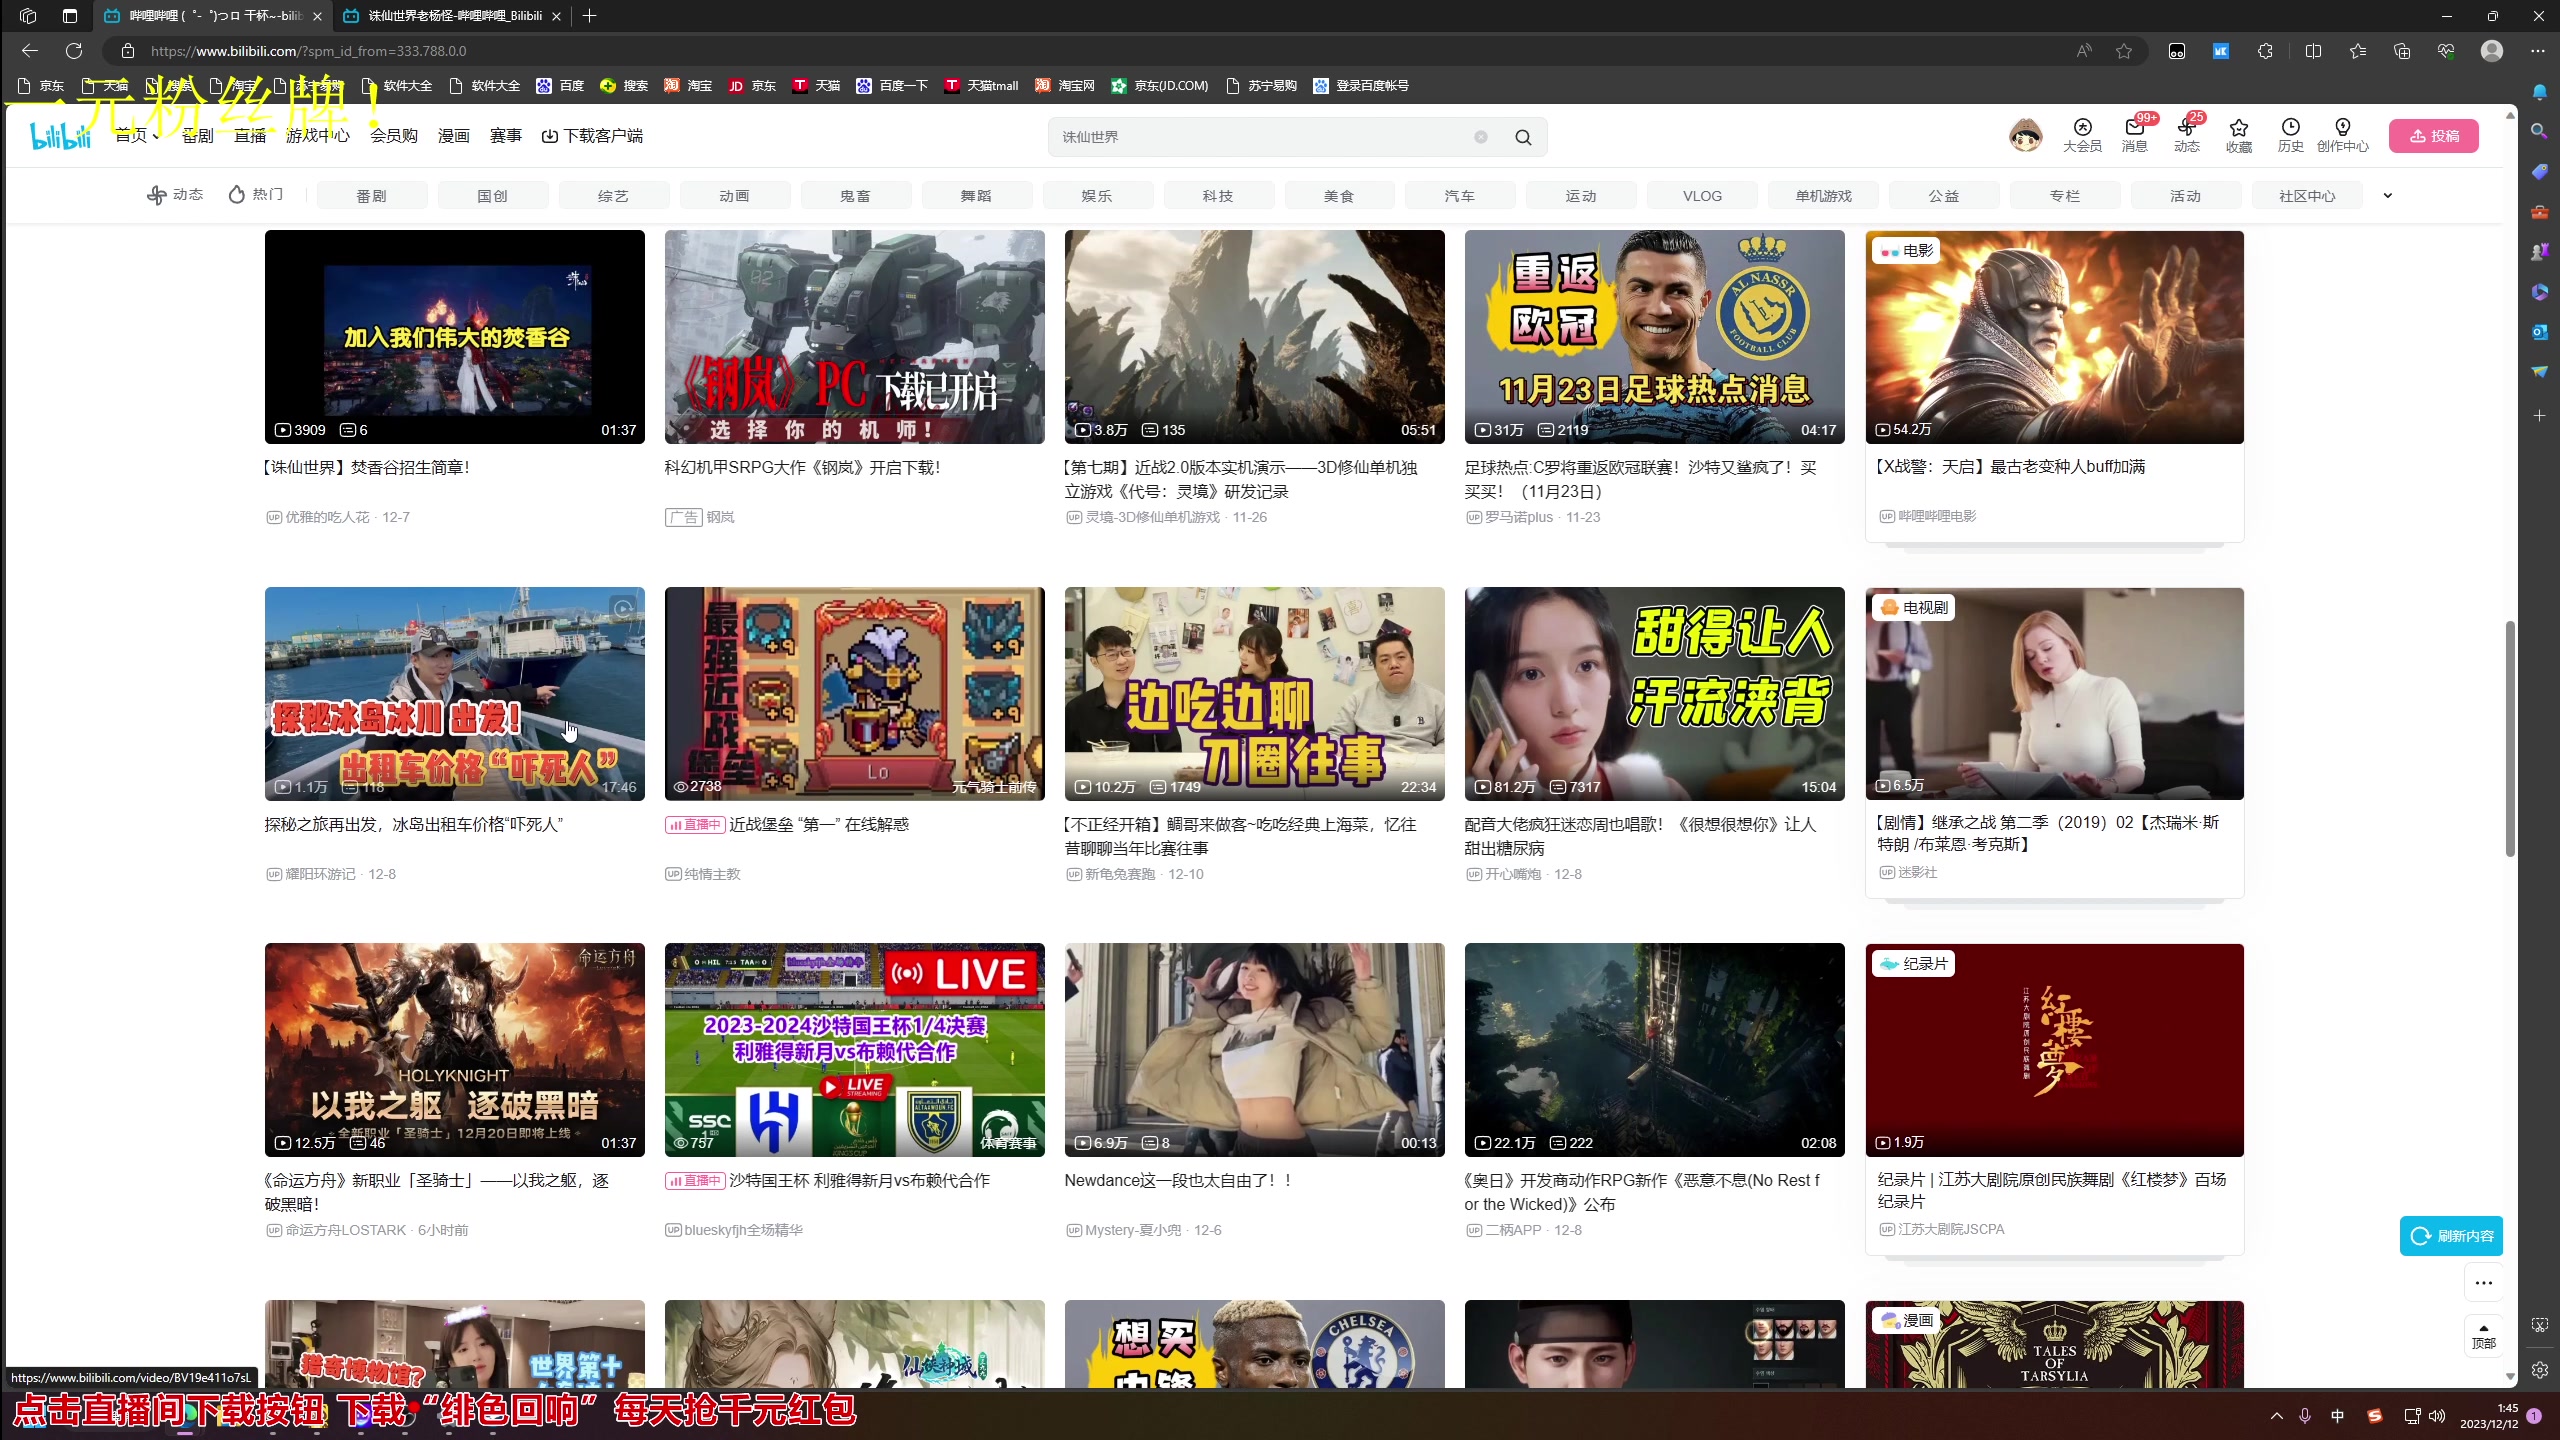Expand the category channel list chevron
Screen dimensions: 2560x1440
(x=2388, y=196)
